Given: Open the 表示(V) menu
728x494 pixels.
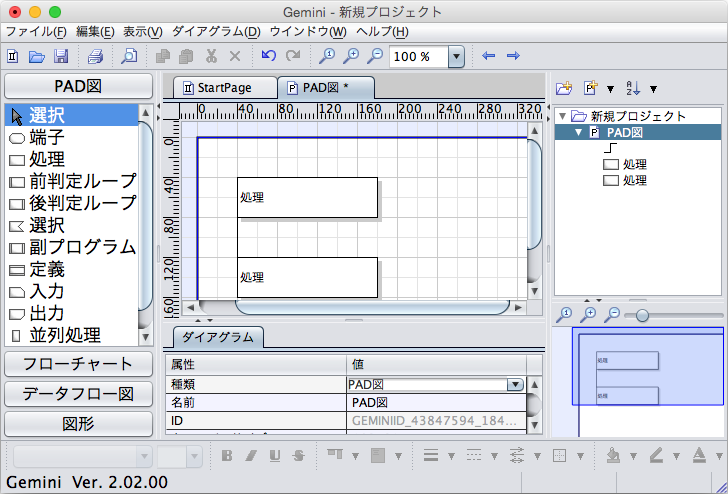Looking at the screenshot, I should pos(143,32).
